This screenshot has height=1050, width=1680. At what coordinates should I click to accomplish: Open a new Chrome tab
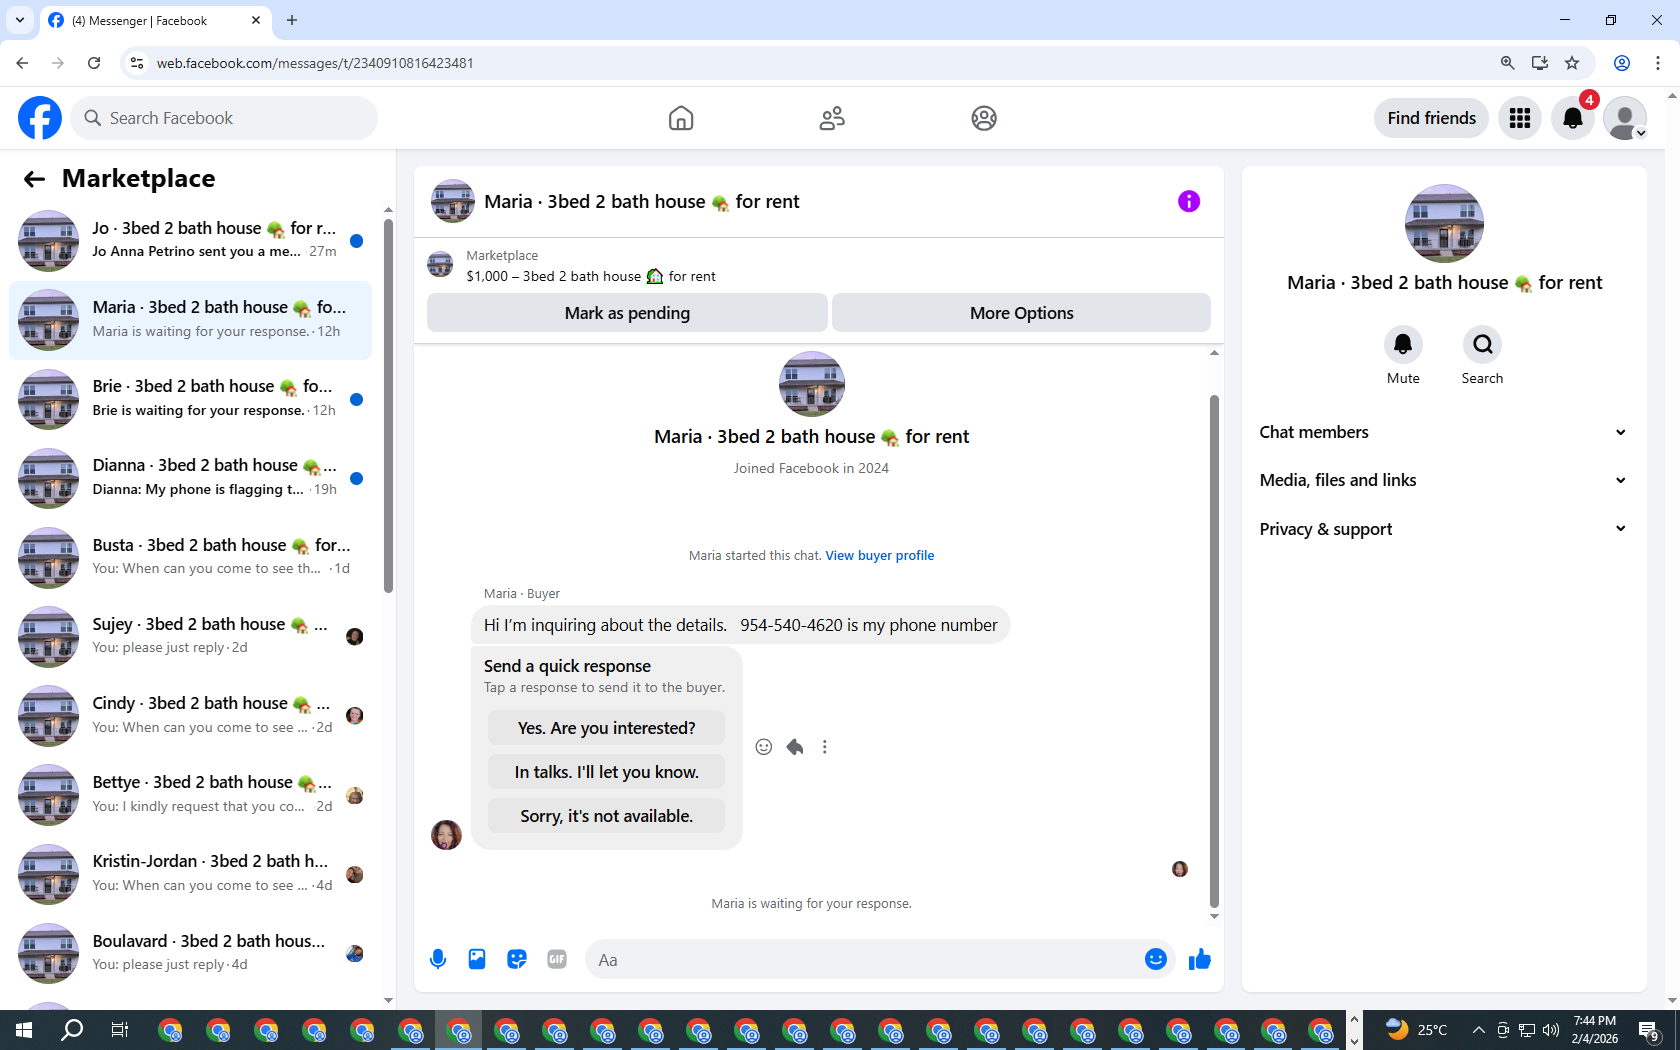292,20
